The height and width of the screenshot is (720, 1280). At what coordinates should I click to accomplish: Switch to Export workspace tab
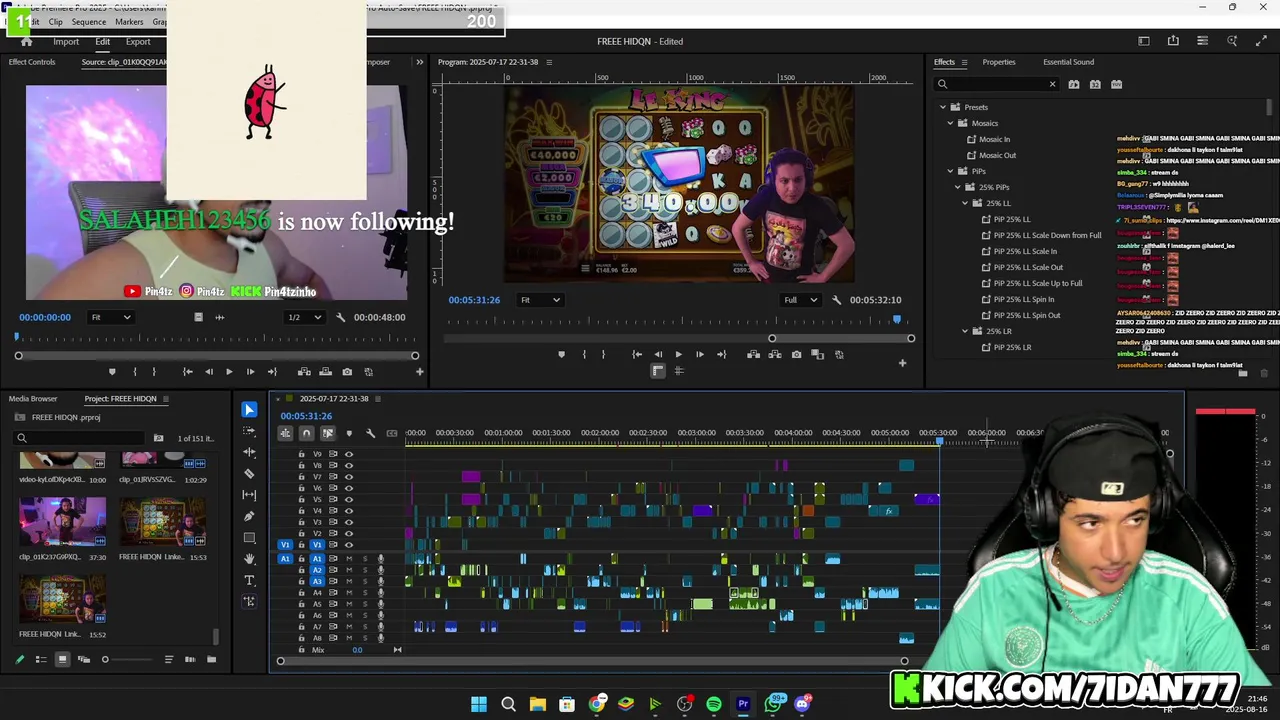click(x=138, y=42)
